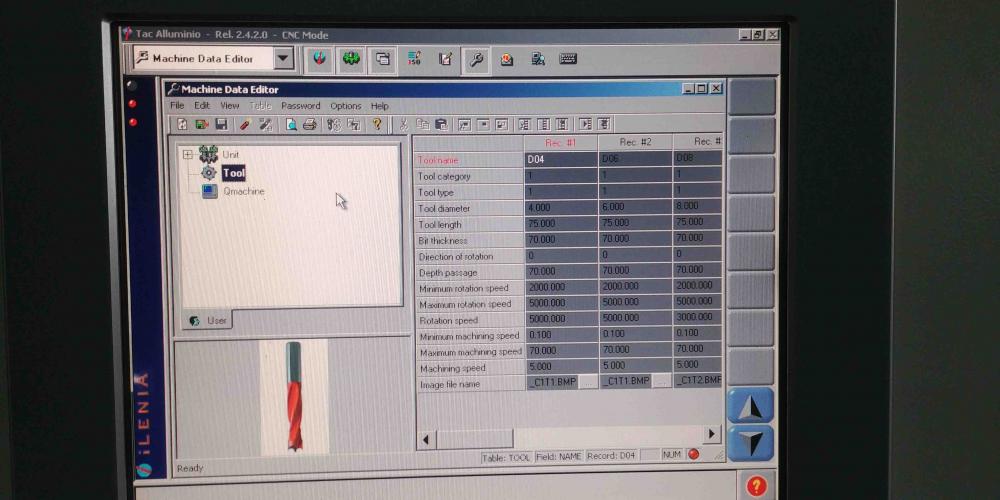Click the horizontal scrollbar right arrow
The image size is (1000, 500).
(711, 434)
